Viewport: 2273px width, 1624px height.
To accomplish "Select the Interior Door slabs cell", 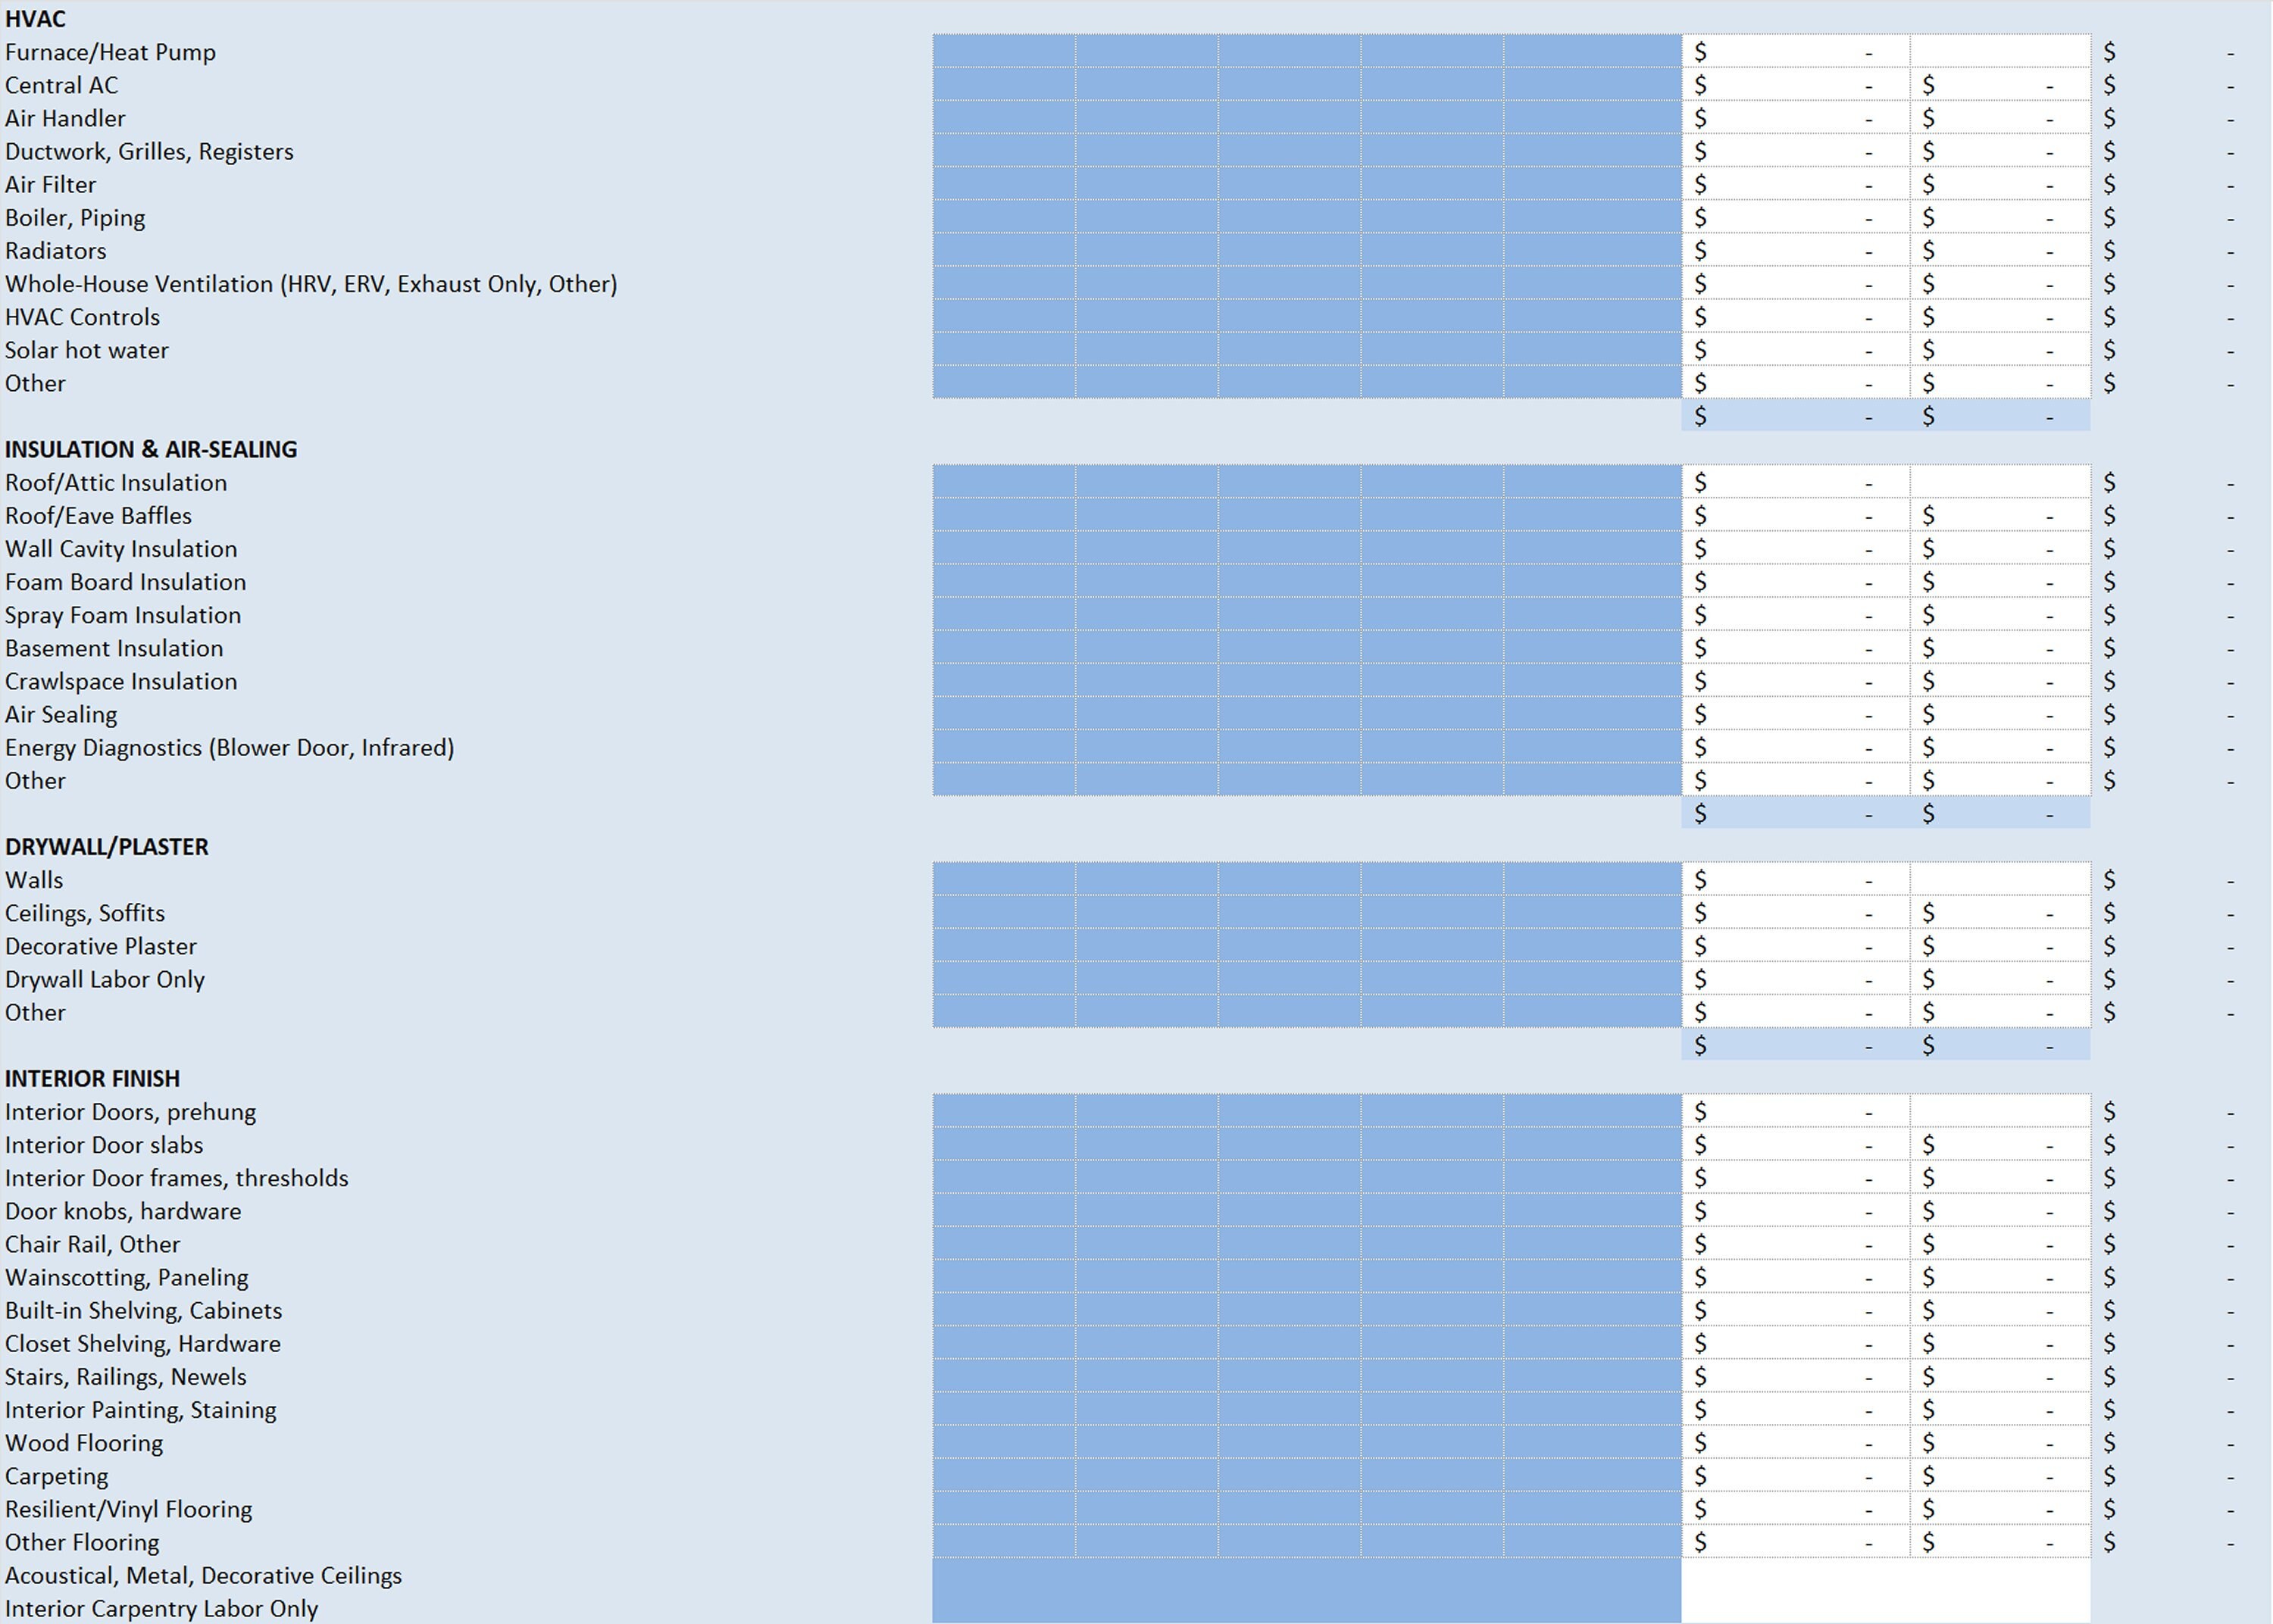I will click(x=104, y=1145).
